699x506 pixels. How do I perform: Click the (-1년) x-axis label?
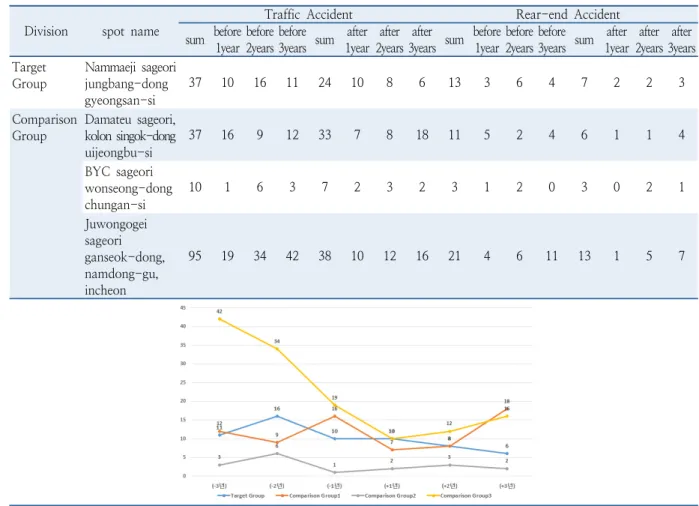point(334,485)
